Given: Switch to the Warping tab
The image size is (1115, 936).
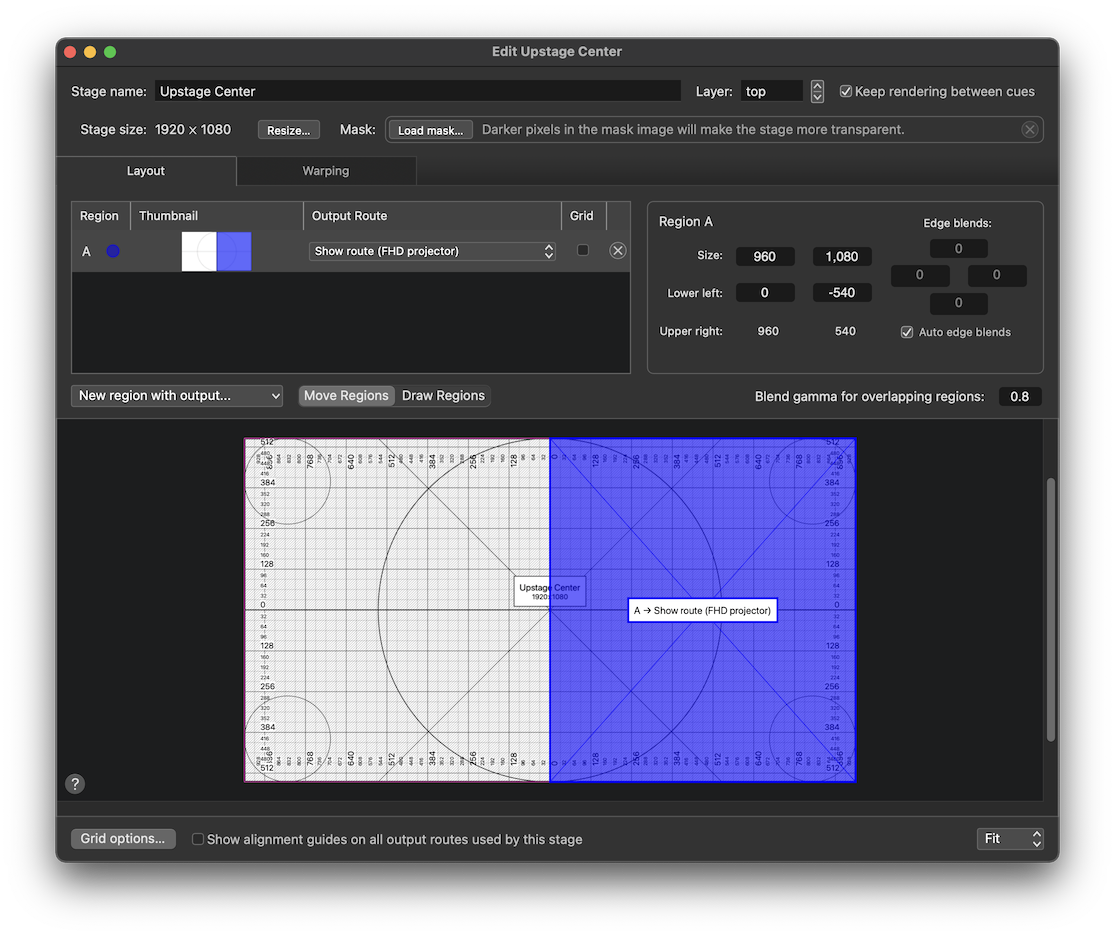Looking at the screenshot, I should click(x=326, y=171).
